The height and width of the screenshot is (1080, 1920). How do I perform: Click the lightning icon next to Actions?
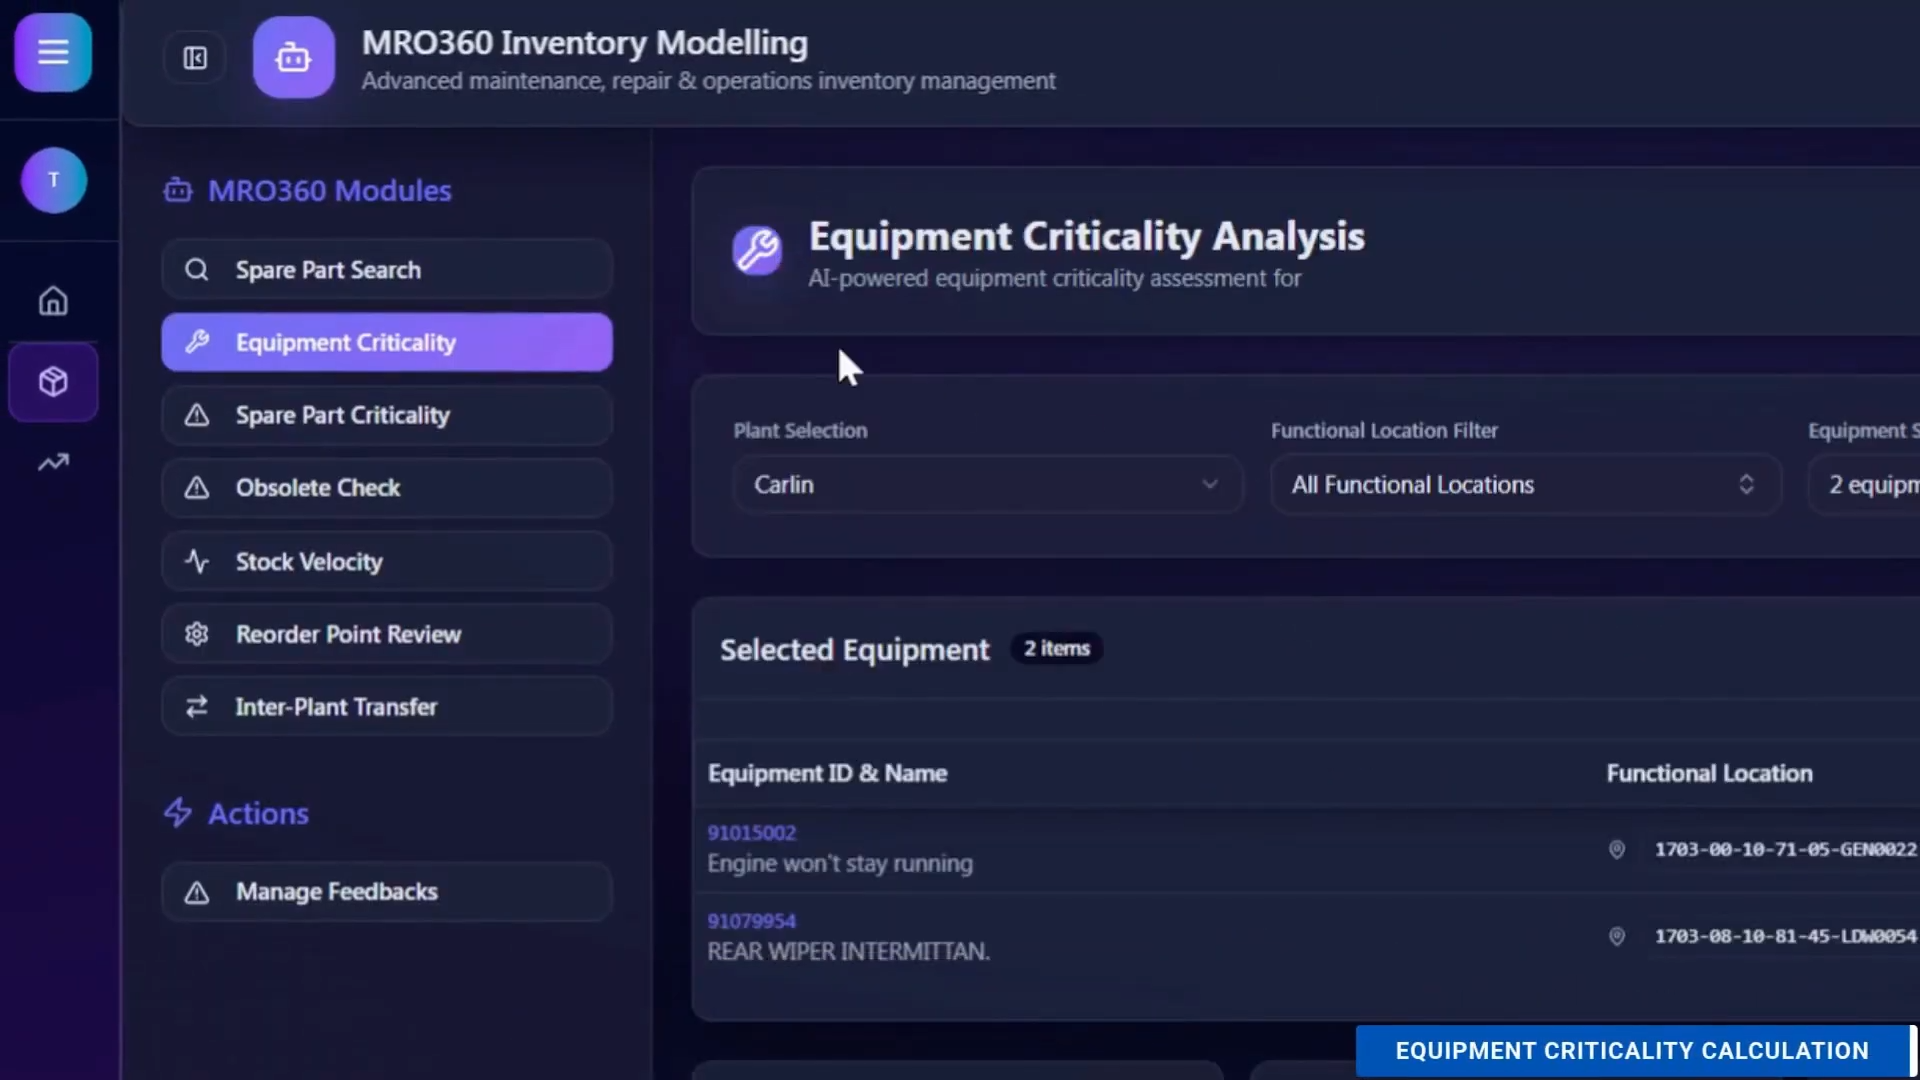point(177,813)
